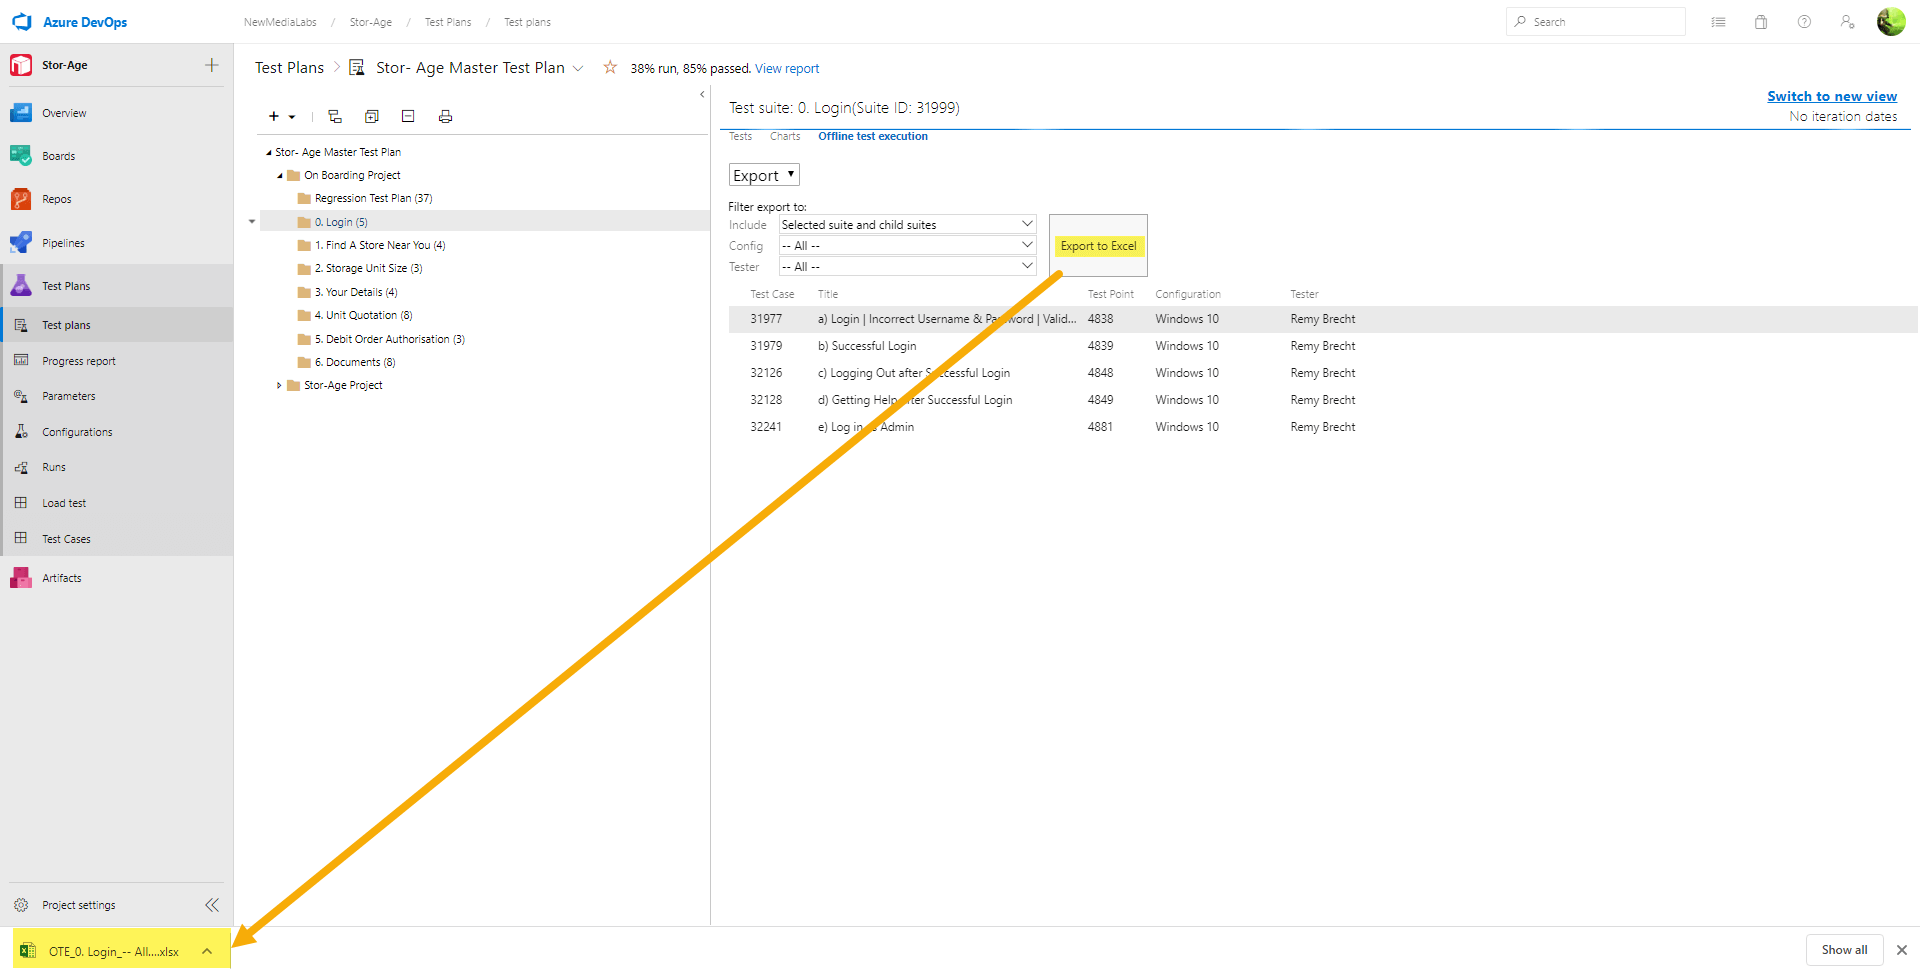The width and height of the screenshot is (1920, 974).
Task: Click Switch to new view link
Action: click(x=1832, y=96)
